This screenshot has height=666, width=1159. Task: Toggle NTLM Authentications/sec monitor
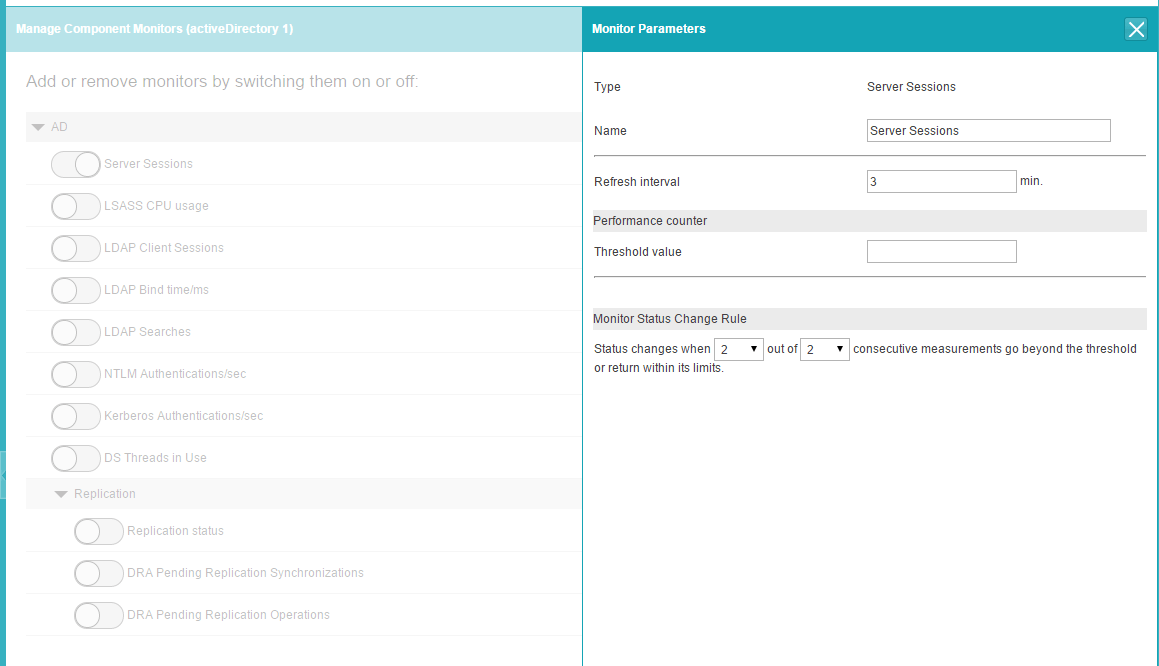click(x=76, y=374)
